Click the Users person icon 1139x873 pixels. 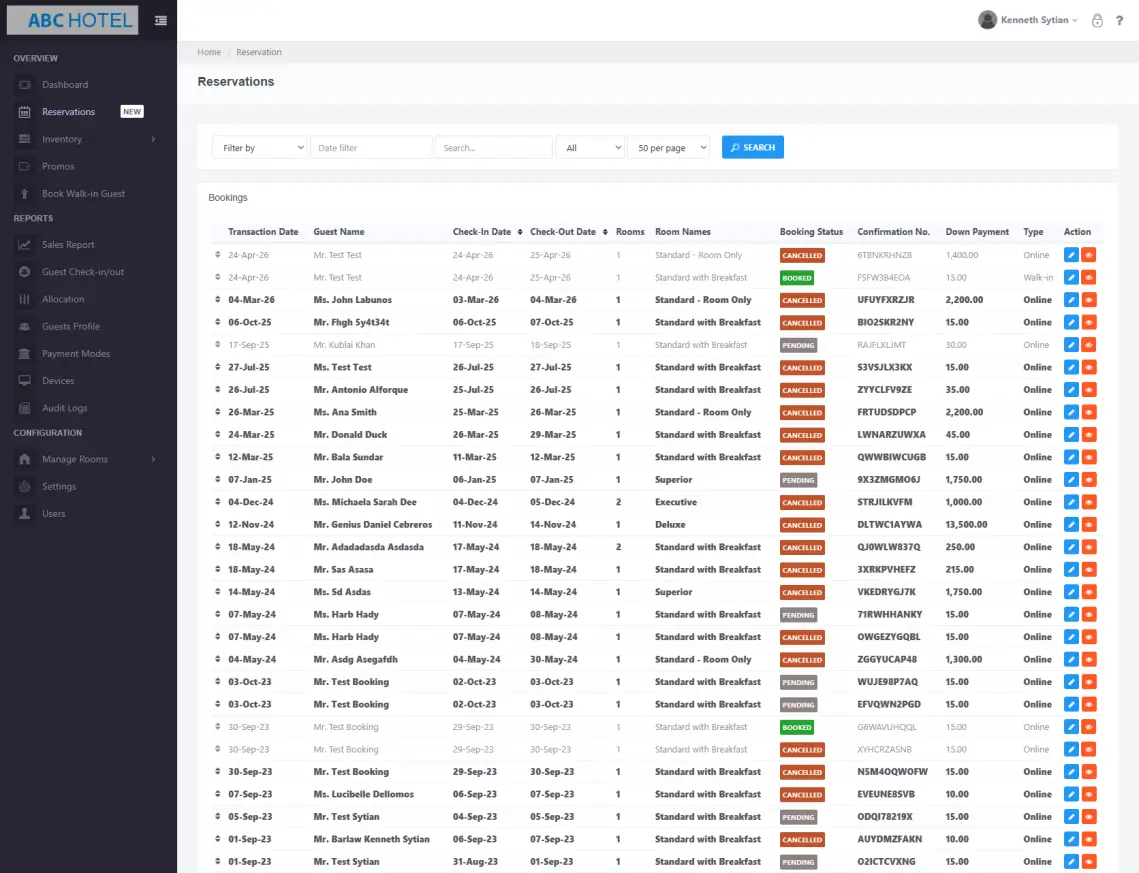(25, 513)
